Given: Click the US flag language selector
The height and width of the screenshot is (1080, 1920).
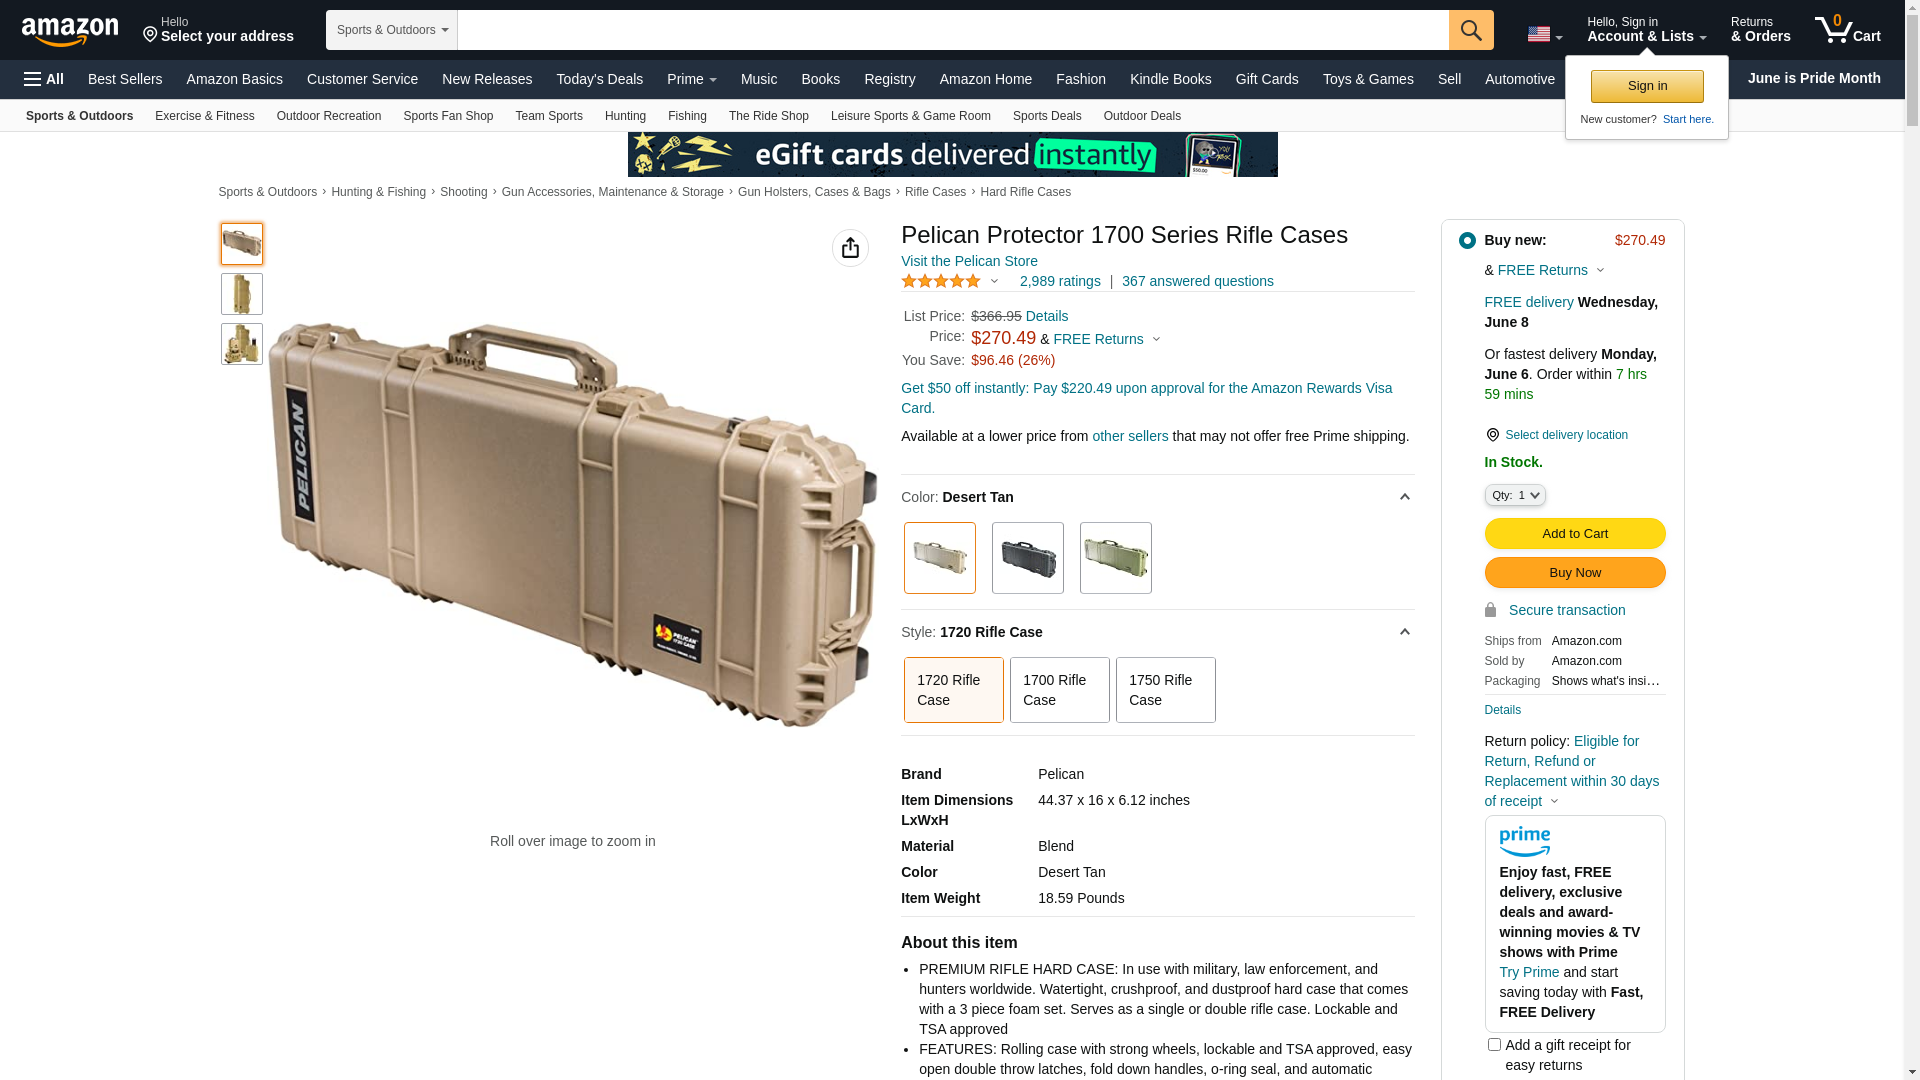Looking at the screenshot, I should [1545, 34].
